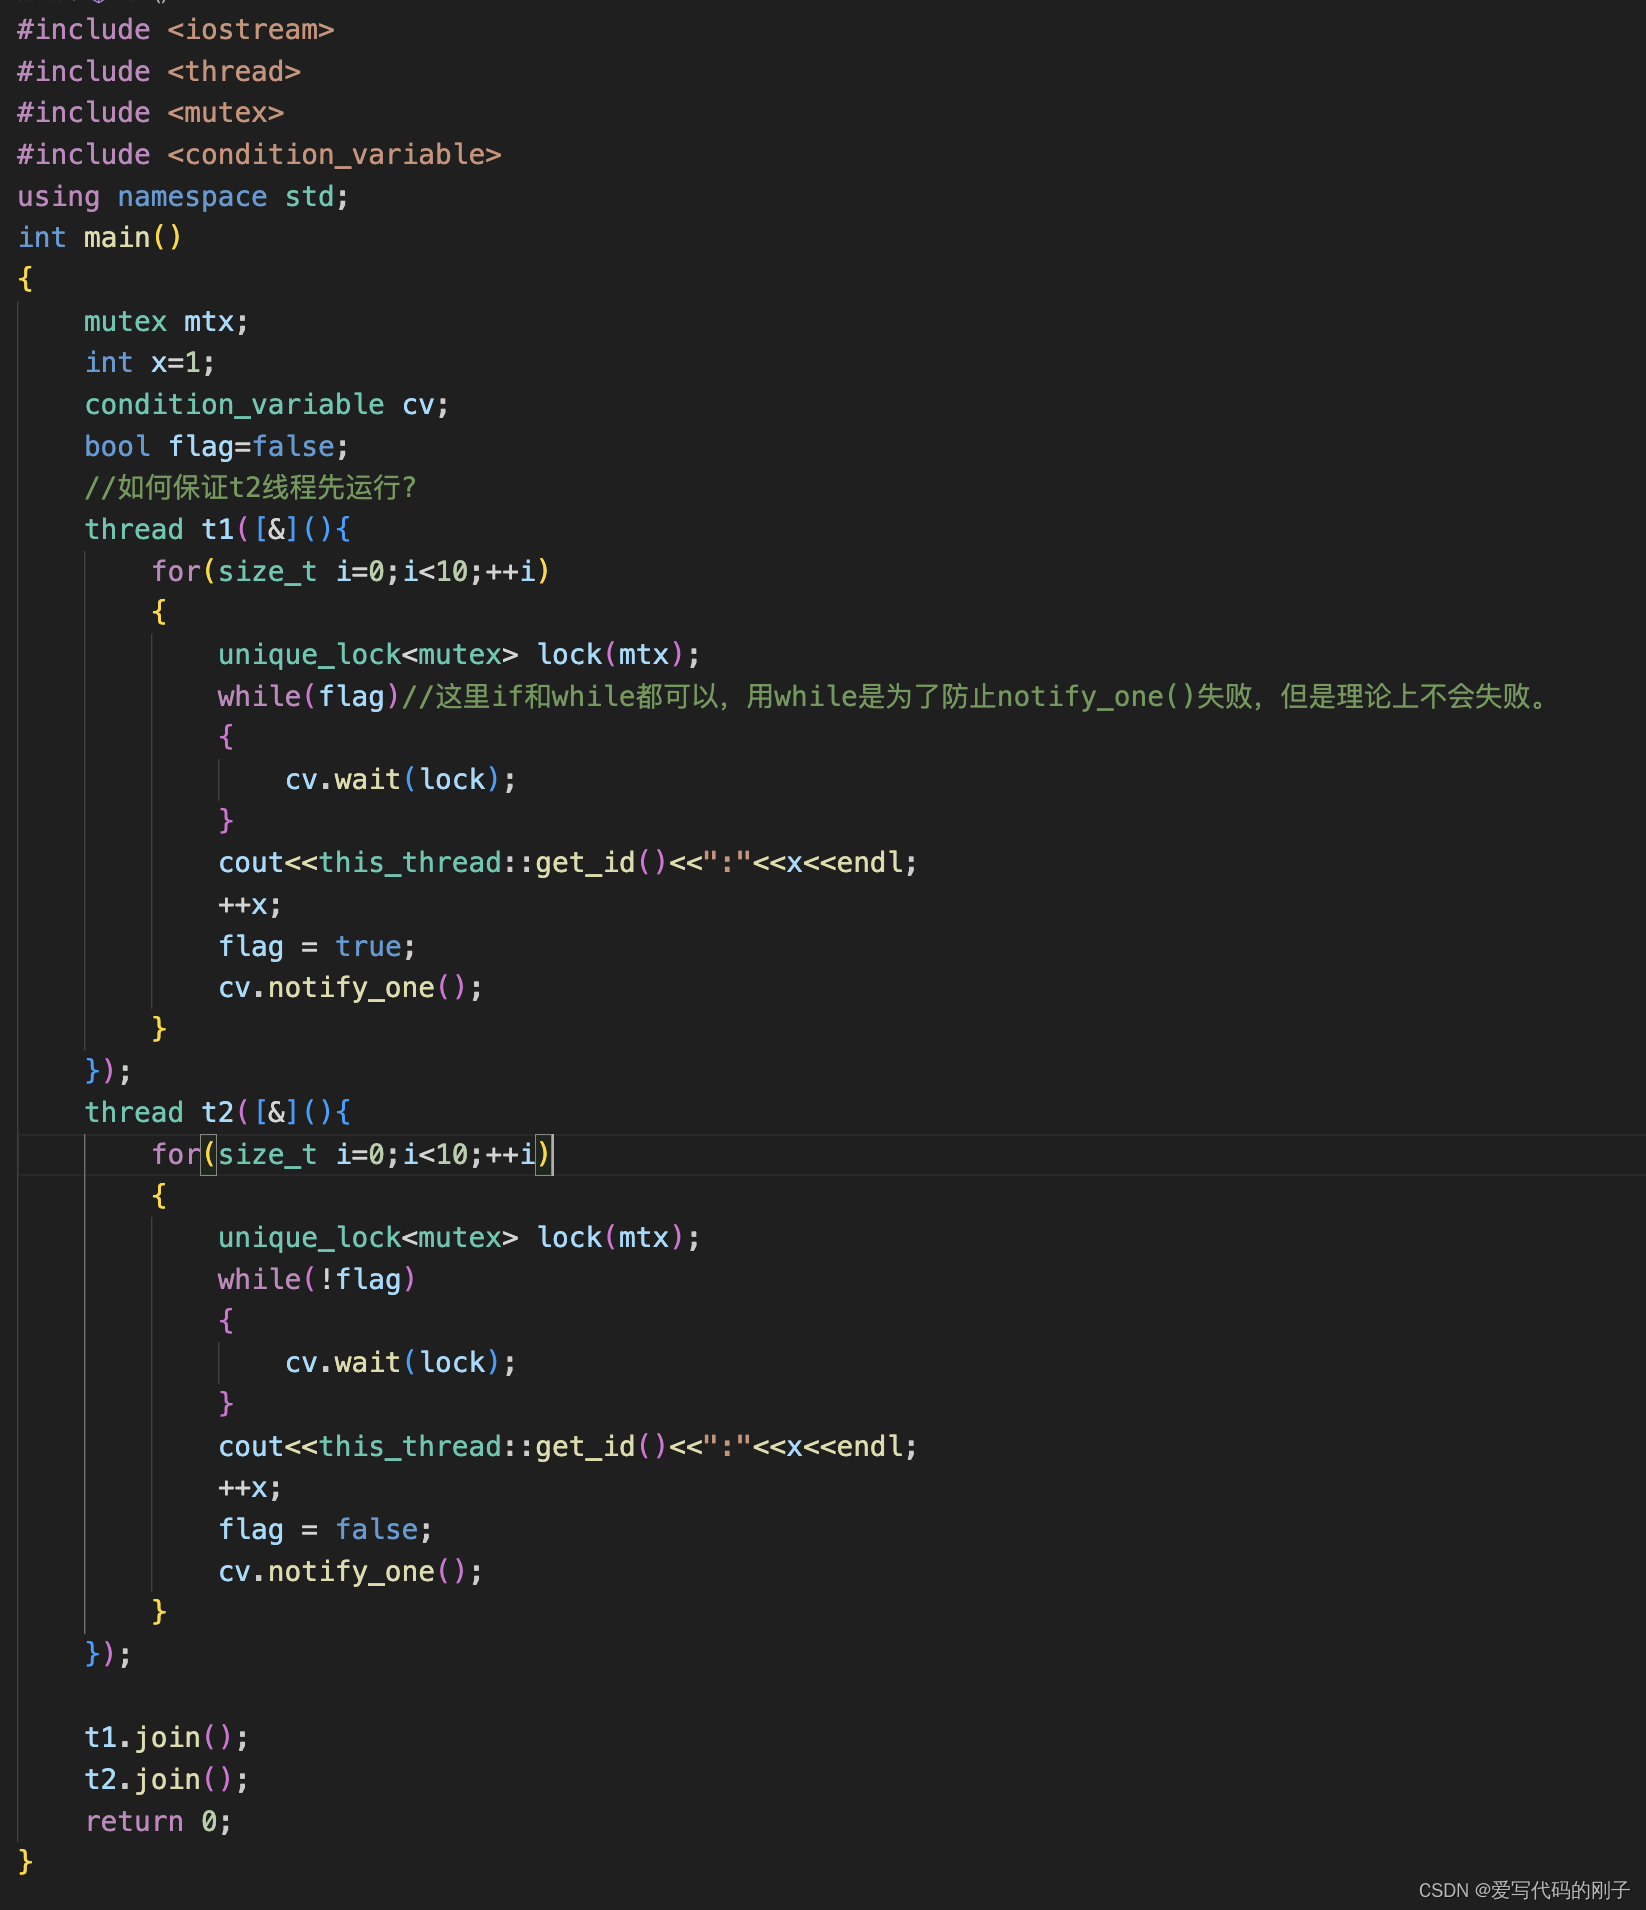Click the for loop header inside t1
Viewport: 1646px width, 1910px height.
tap(351, 572)
